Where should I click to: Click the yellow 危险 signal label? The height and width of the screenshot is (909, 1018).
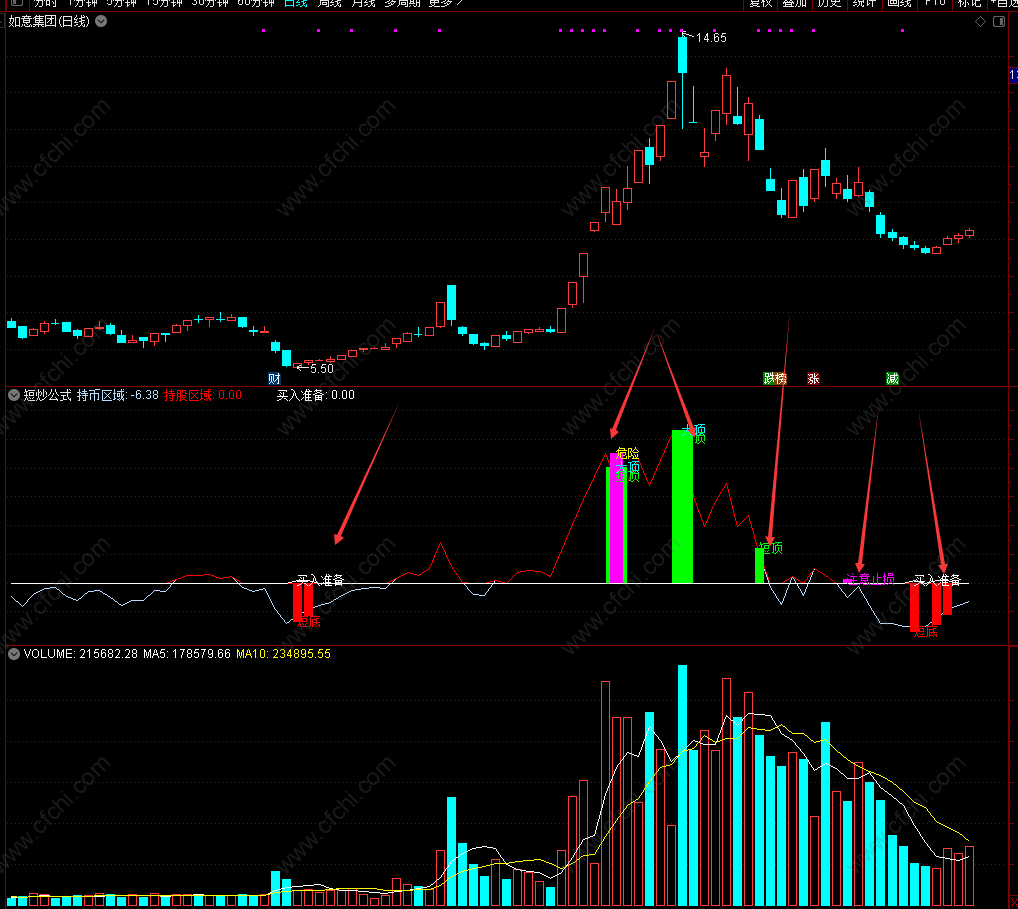tap(627, 453)
